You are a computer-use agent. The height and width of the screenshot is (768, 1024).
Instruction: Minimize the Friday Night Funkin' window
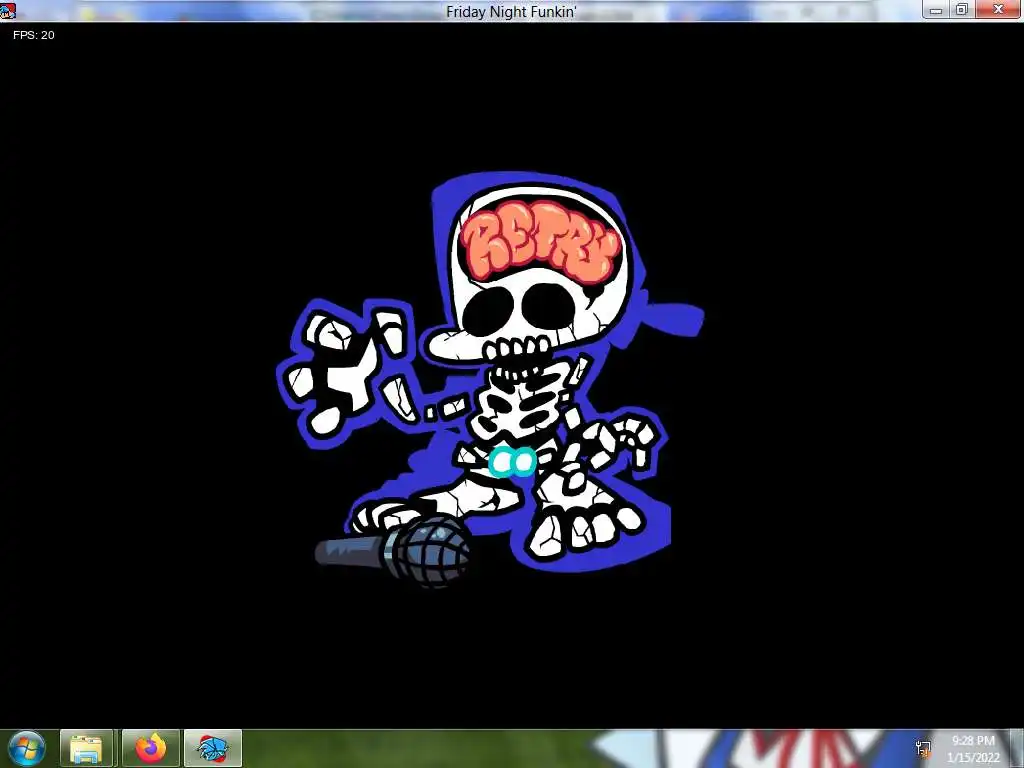click(936, 10)
